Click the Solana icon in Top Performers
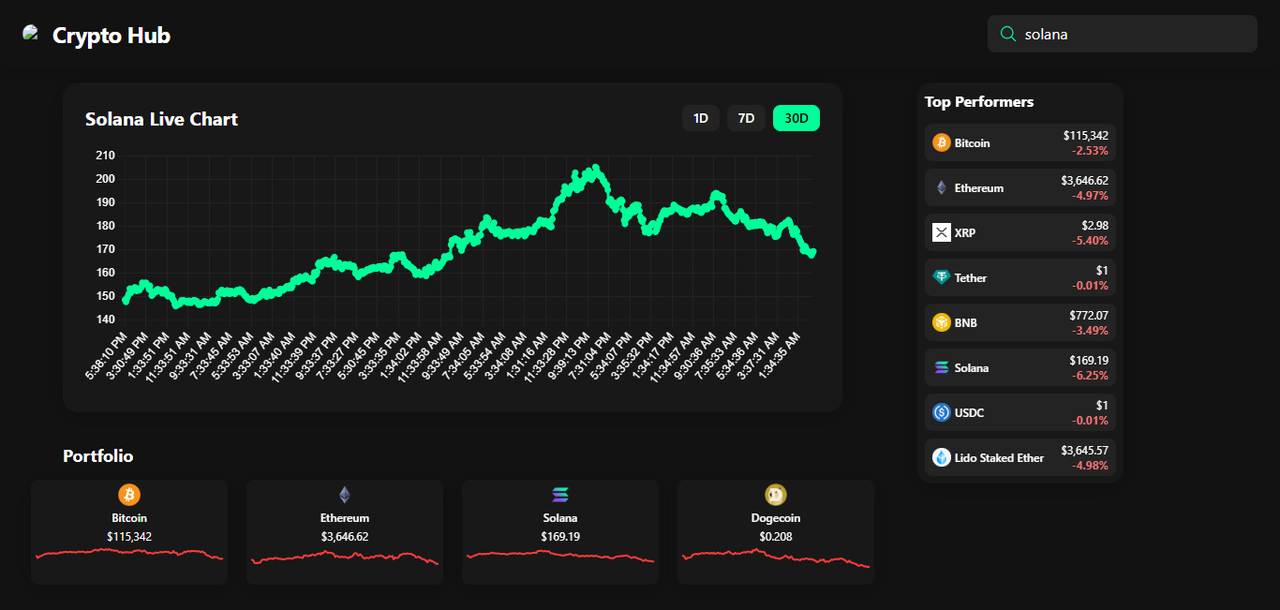 click(941, 368)
